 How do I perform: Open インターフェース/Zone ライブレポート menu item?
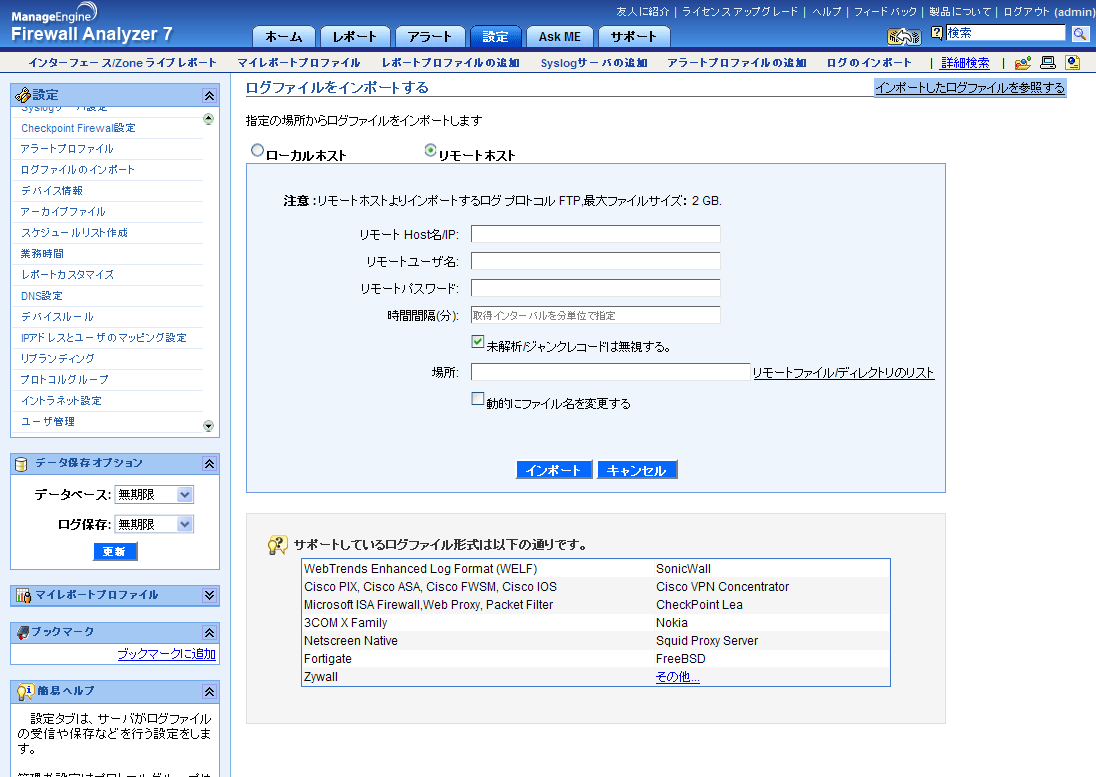click(x=122, y=63)
